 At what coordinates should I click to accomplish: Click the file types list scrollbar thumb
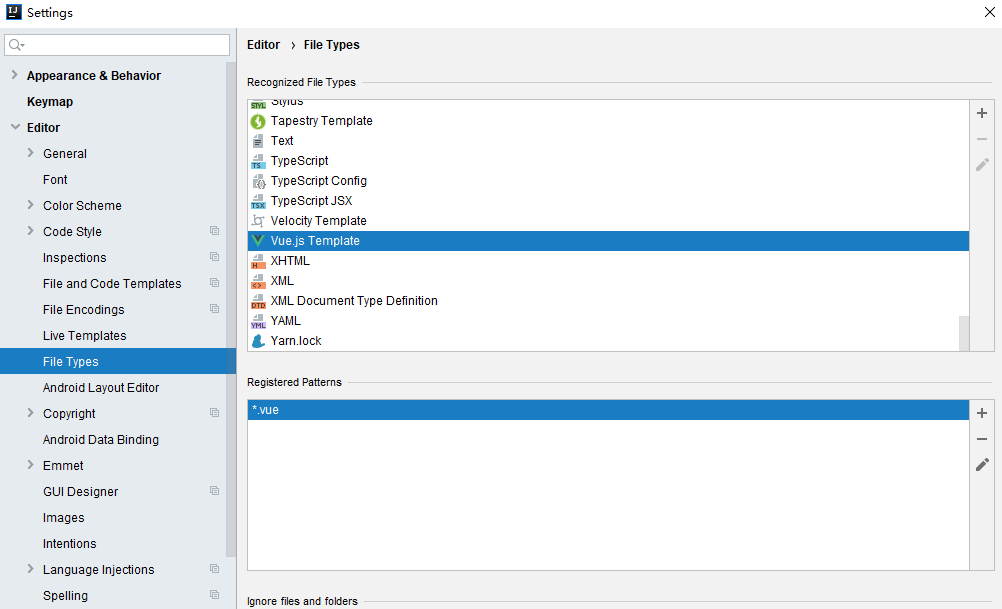(x=964, y=333)
